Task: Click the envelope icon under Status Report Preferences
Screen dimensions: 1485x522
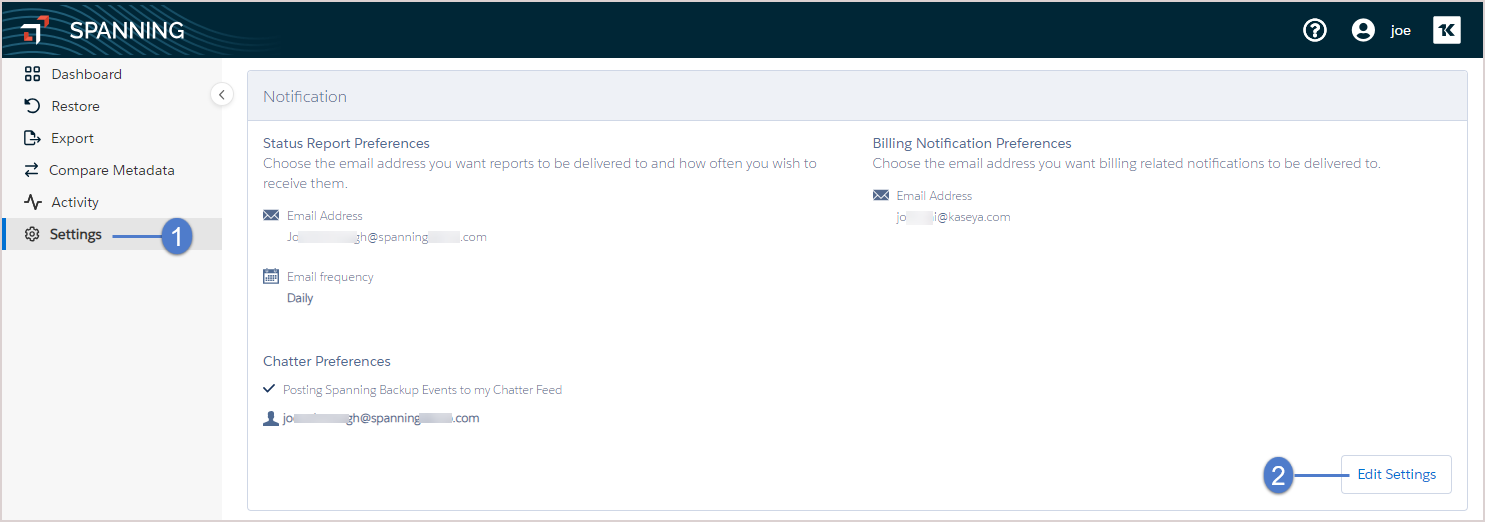Action: coord(271,215)
